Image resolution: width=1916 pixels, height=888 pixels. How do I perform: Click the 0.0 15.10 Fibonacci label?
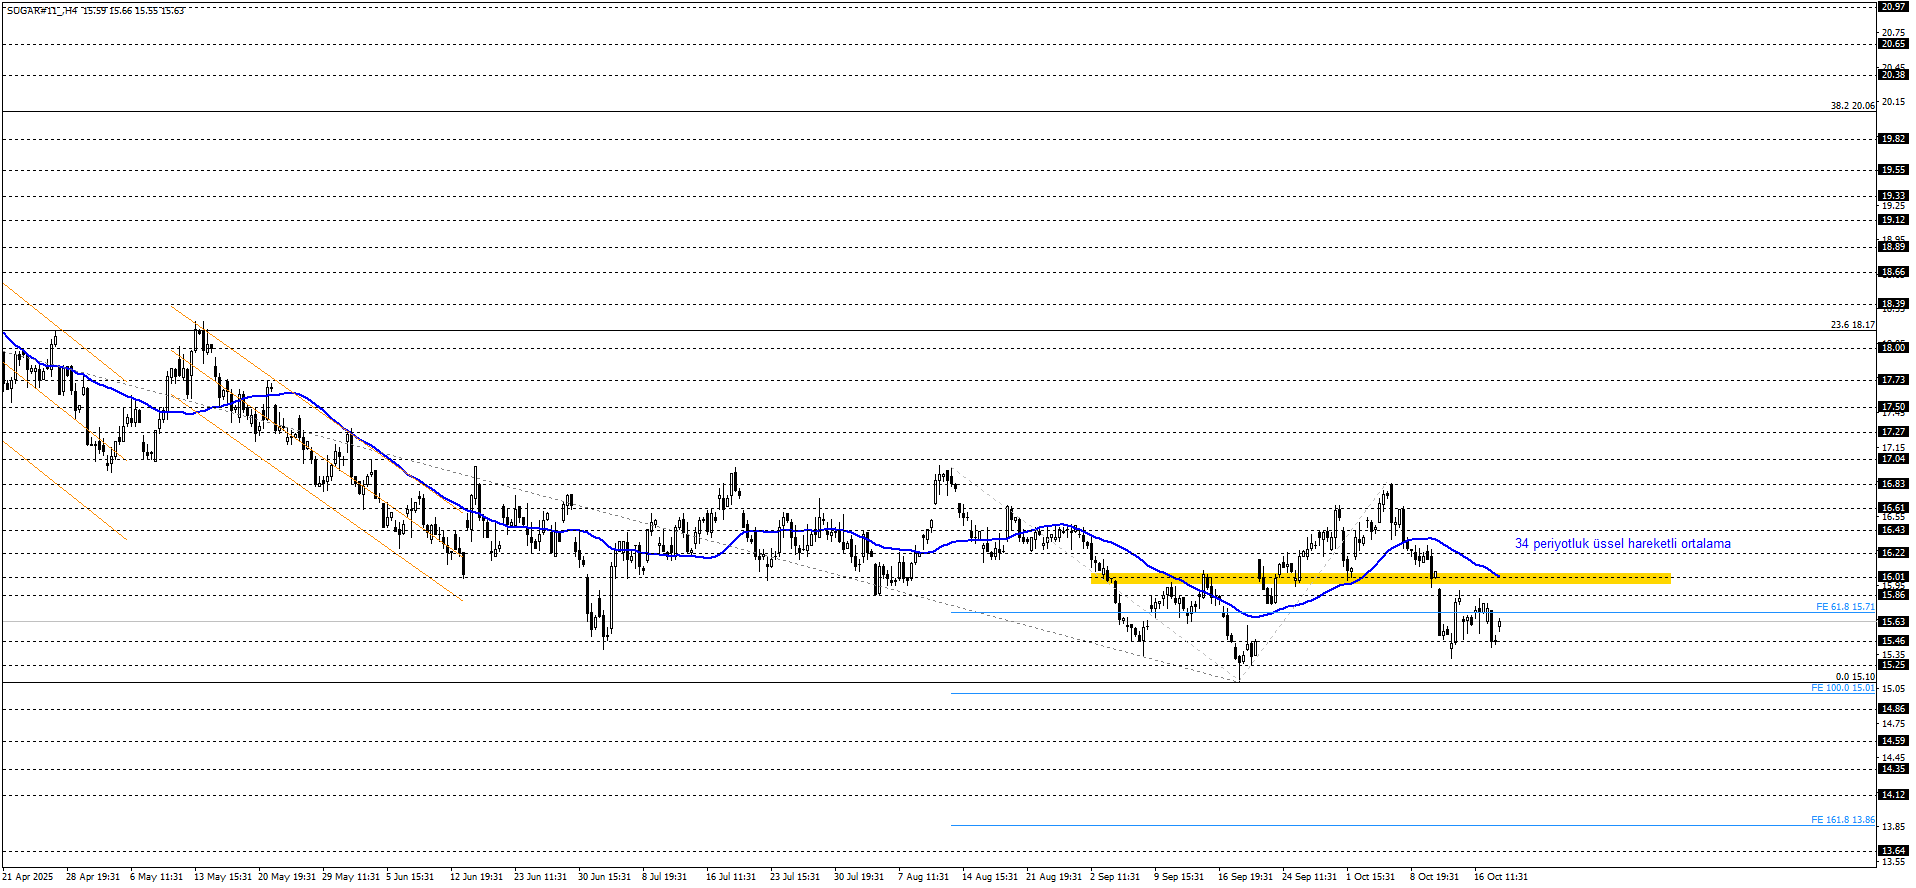coord(1855,677)
